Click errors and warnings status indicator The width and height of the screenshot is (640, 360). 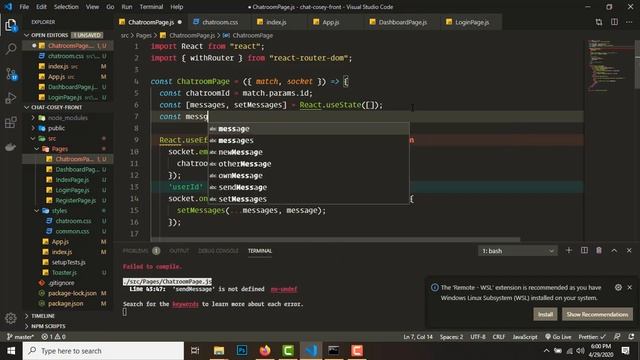click(53, 337)
